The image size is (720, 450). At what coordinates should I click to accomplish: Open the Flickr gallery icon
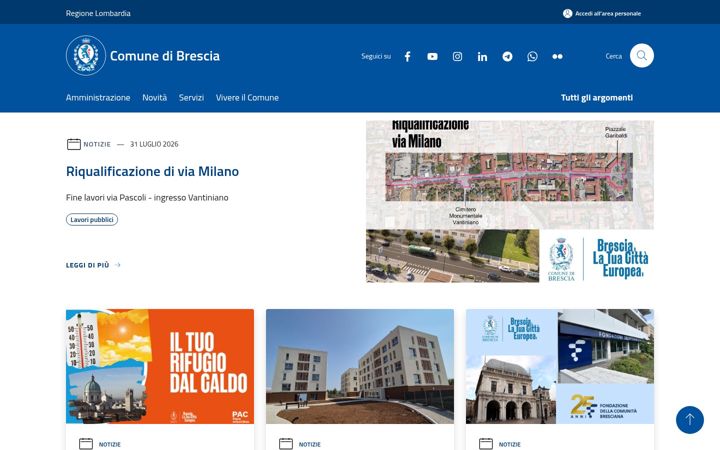click(557, 56)
